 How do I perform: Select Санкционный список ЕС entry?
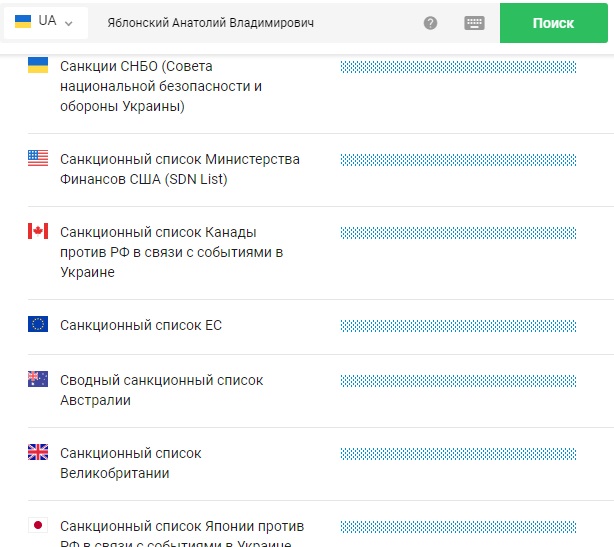pos(141,325)
